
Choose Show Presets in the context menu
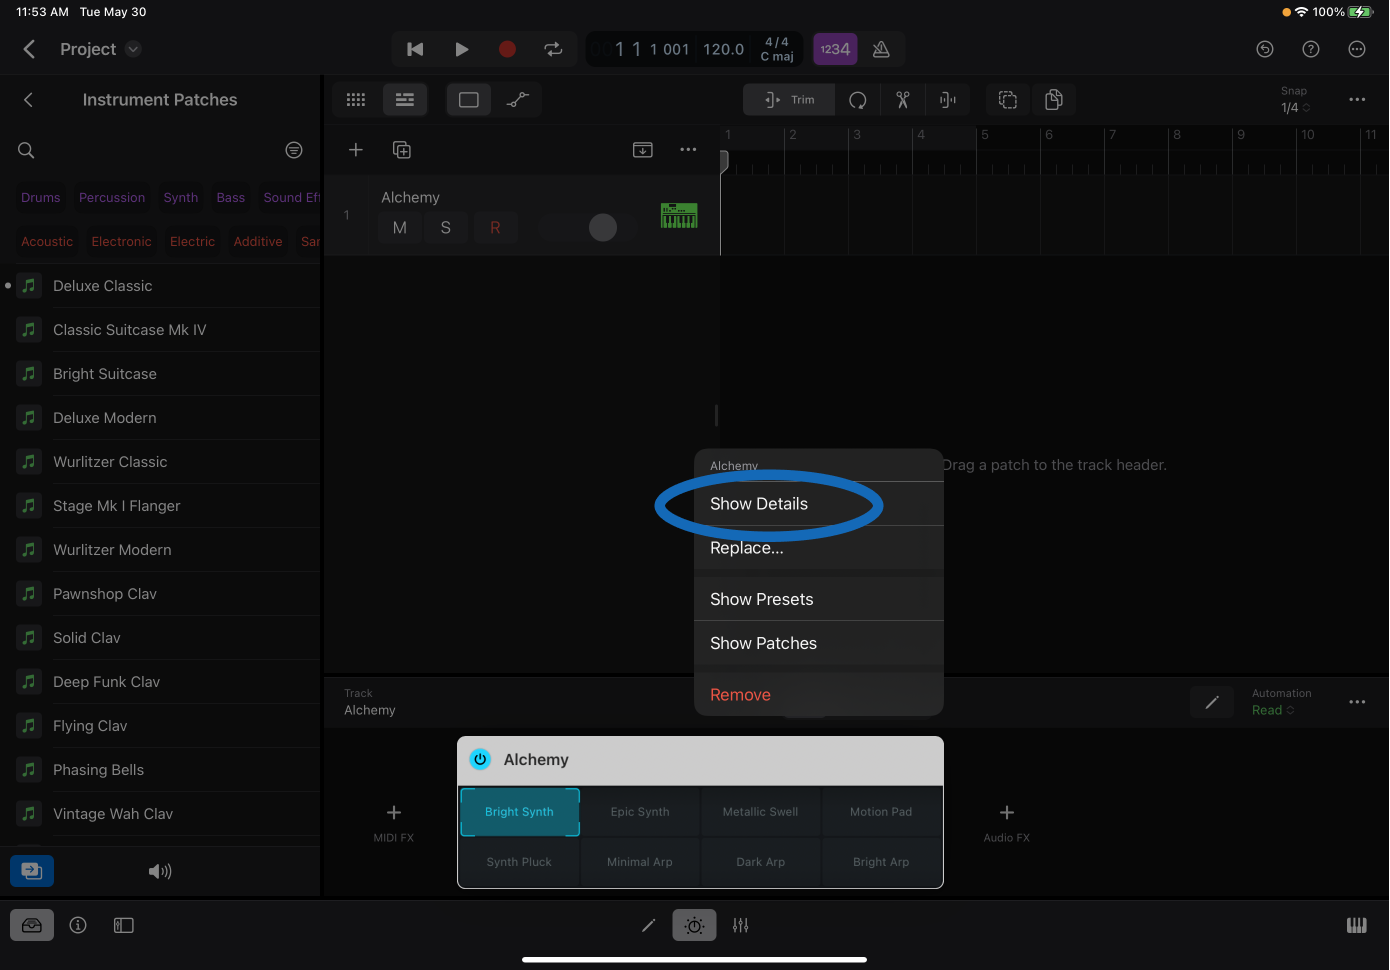coord(819,599)
